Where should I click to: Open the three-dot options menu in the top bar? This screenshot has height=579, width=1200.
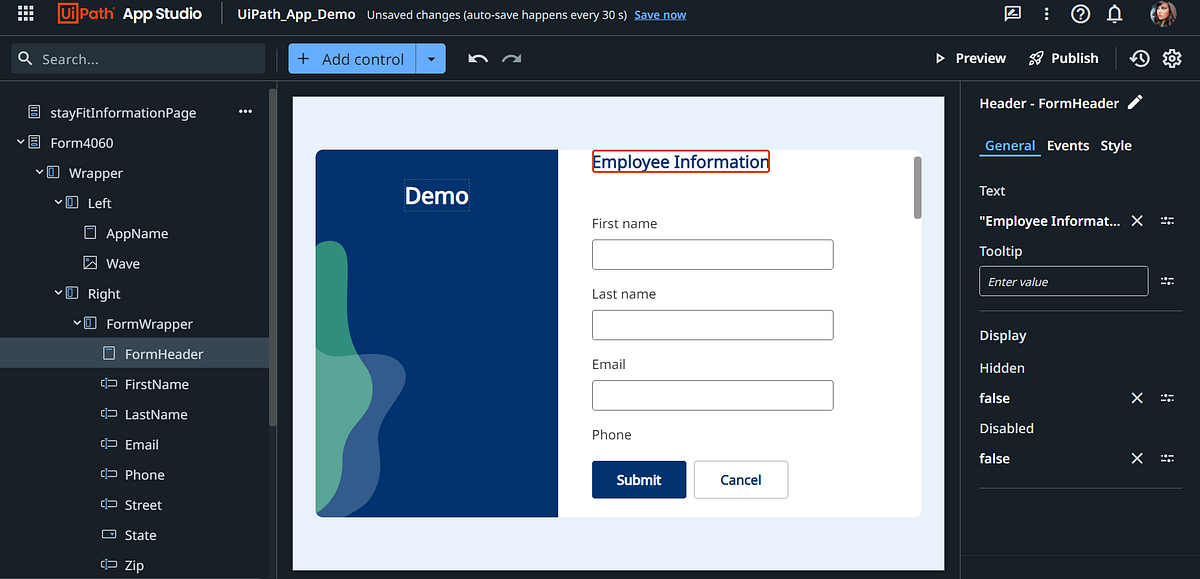(1046, 14)
